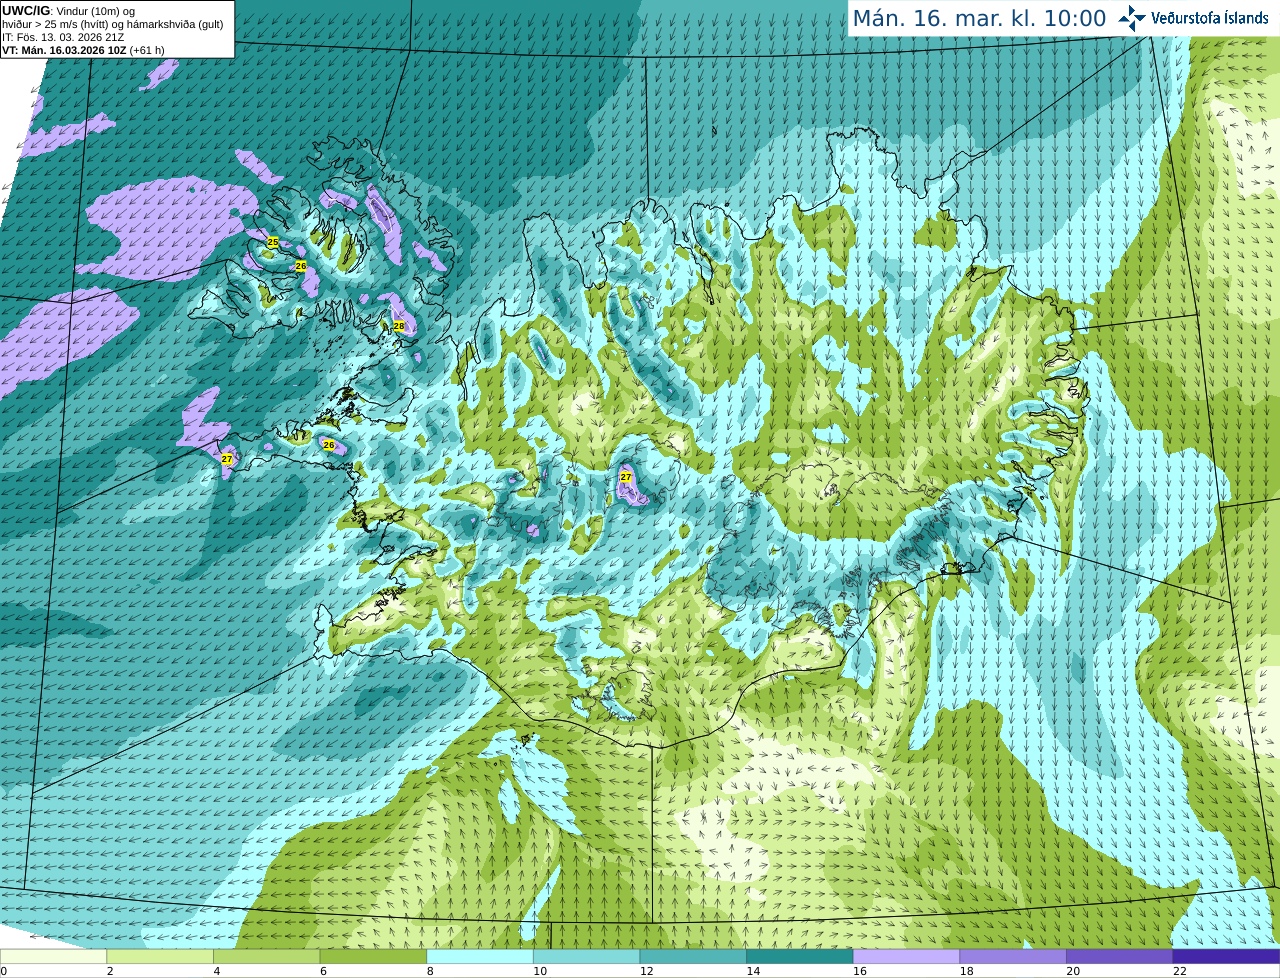Pick the medium purple 18–20 m/s swatch
The height and width of the screenshot is (978, 1280).
coord(1013,956)
